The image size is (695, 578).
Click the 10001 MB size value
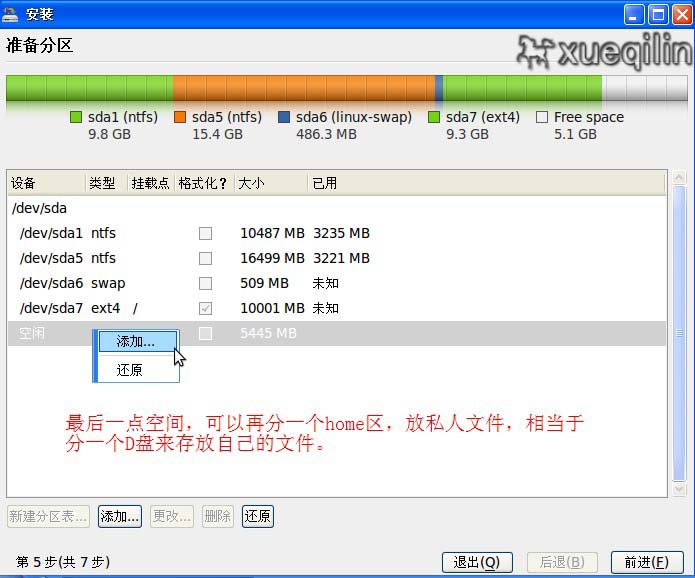(272, 308)
